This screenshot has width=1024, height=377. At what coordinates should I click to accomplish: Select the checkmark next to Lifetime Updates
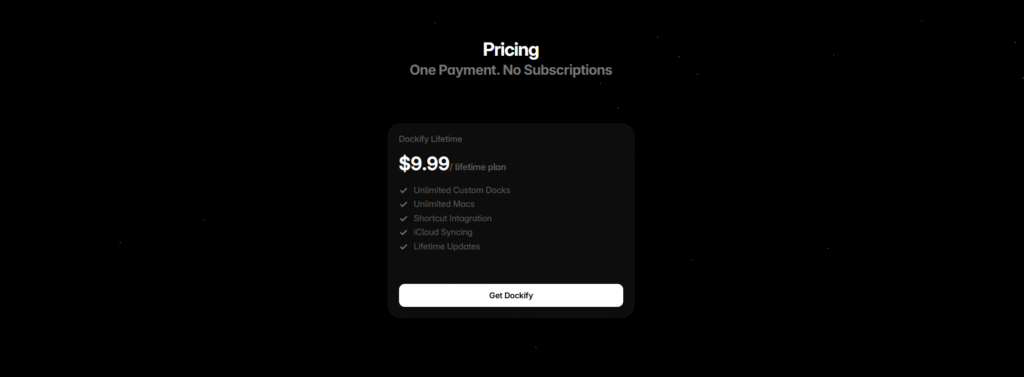(x=404, y=247)
